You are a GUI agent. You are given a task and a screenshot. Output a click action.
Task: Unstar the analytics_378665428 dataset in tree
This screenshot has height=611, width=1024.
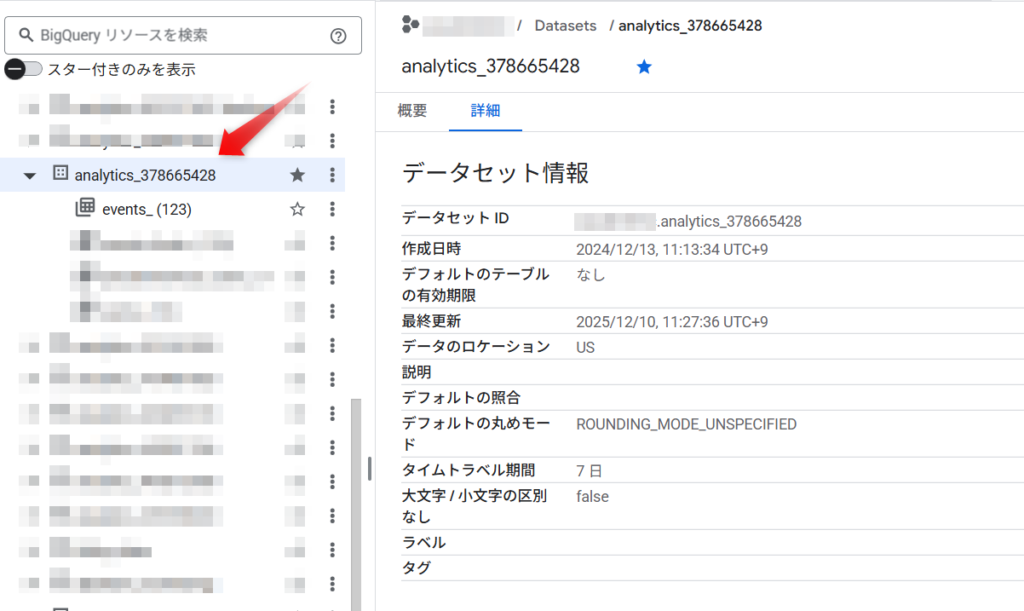297,175
